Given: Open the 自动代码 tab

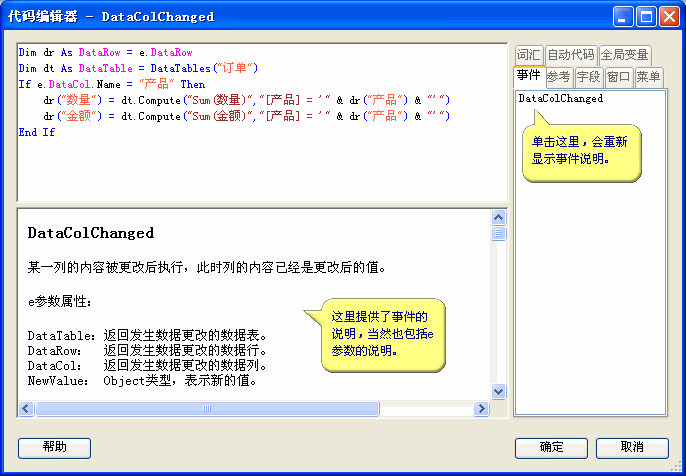Looking at the screenshot, I should coord(570,55).
